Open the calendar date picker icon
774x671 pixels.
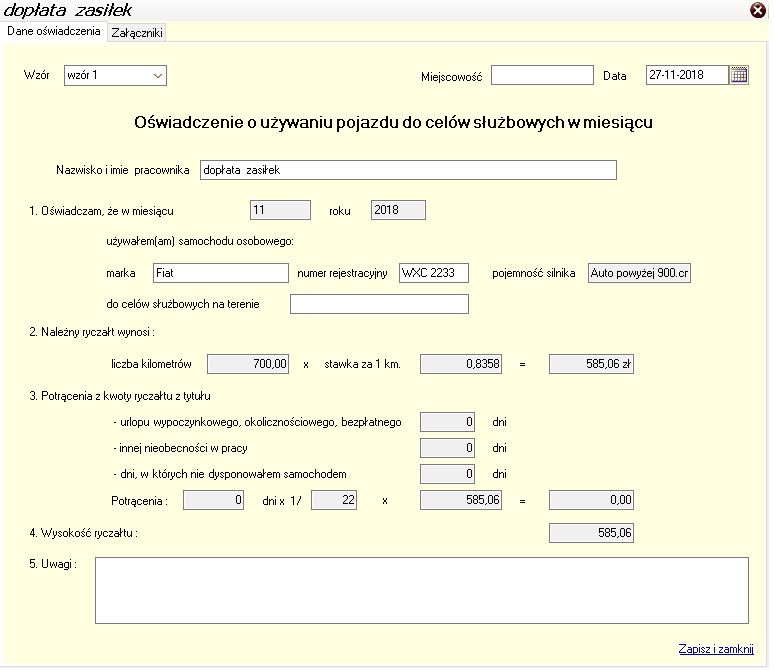click(739, 75)
